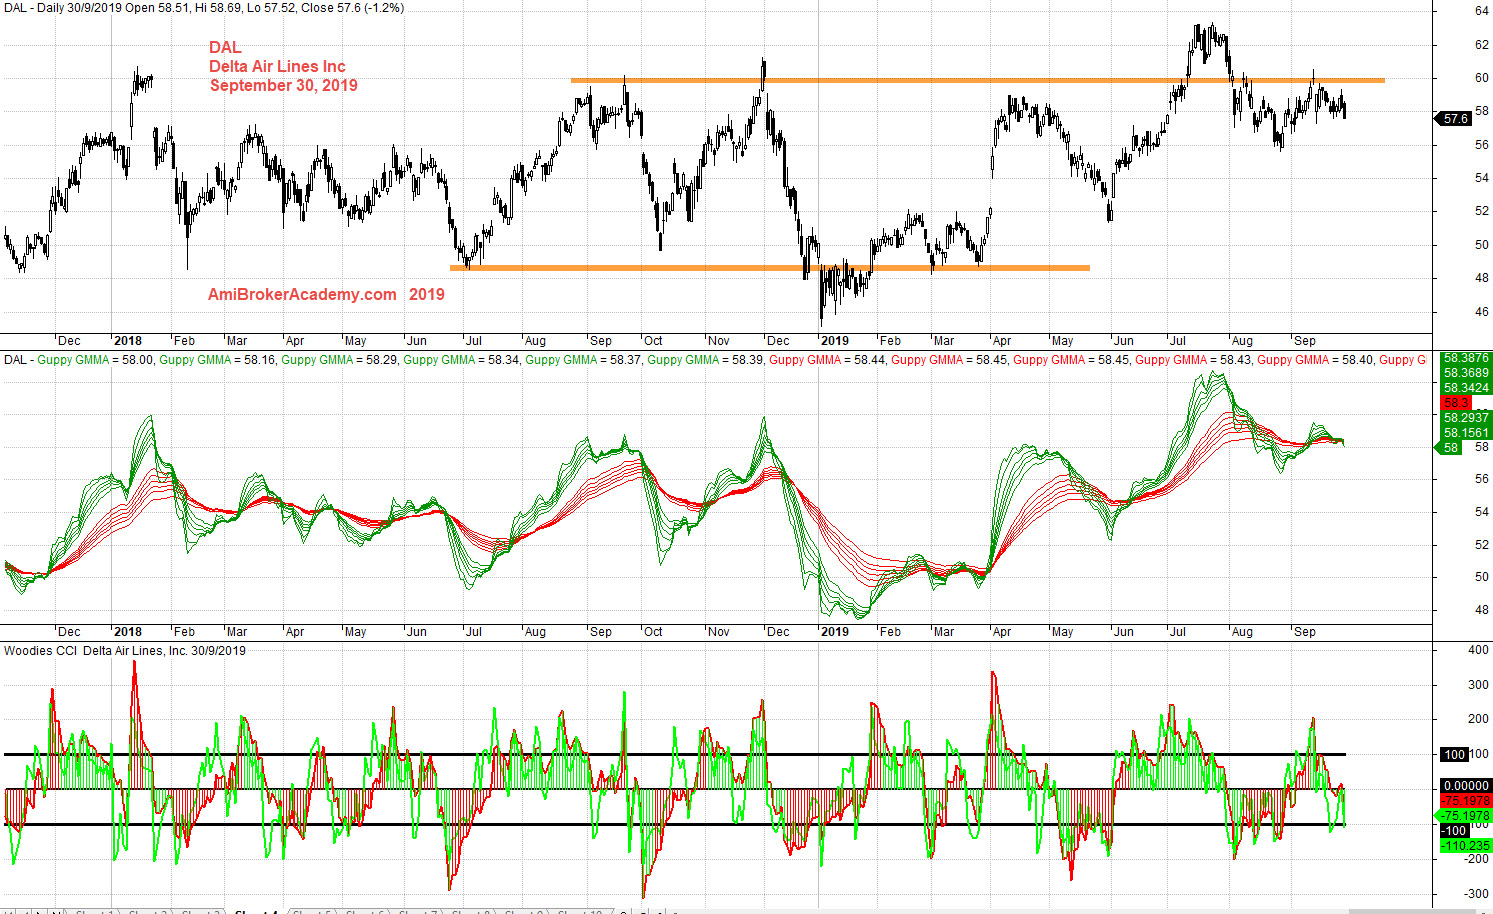
Task: Click the green -110.235 CCI value label
Action: [1465, 846]
